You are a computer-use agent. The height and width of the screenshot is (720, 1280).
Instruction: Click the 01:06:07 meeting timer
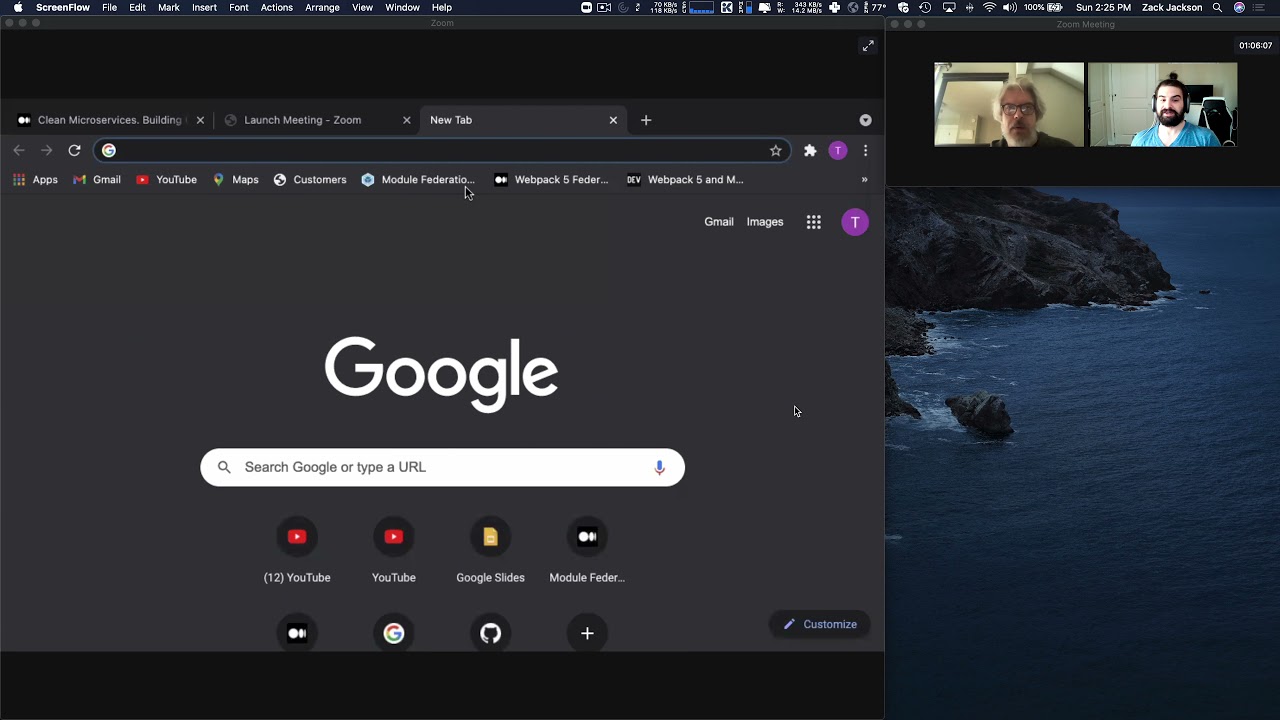(1256, 45)
